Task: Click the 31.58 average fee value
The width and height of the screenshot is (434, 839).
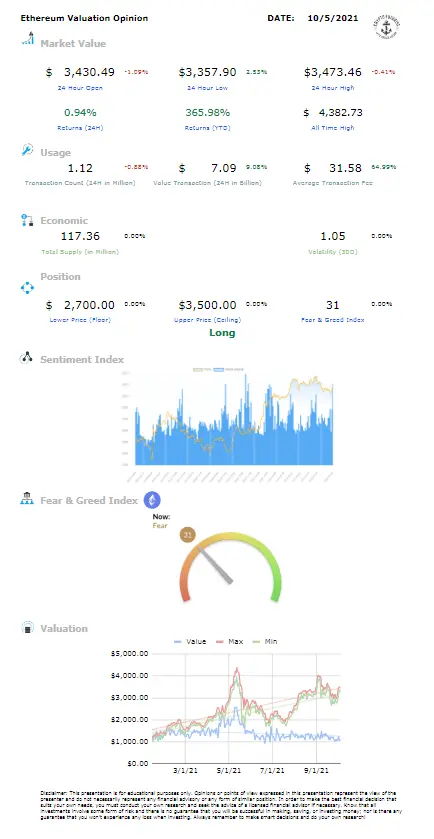Action: [x=347, y=169]
